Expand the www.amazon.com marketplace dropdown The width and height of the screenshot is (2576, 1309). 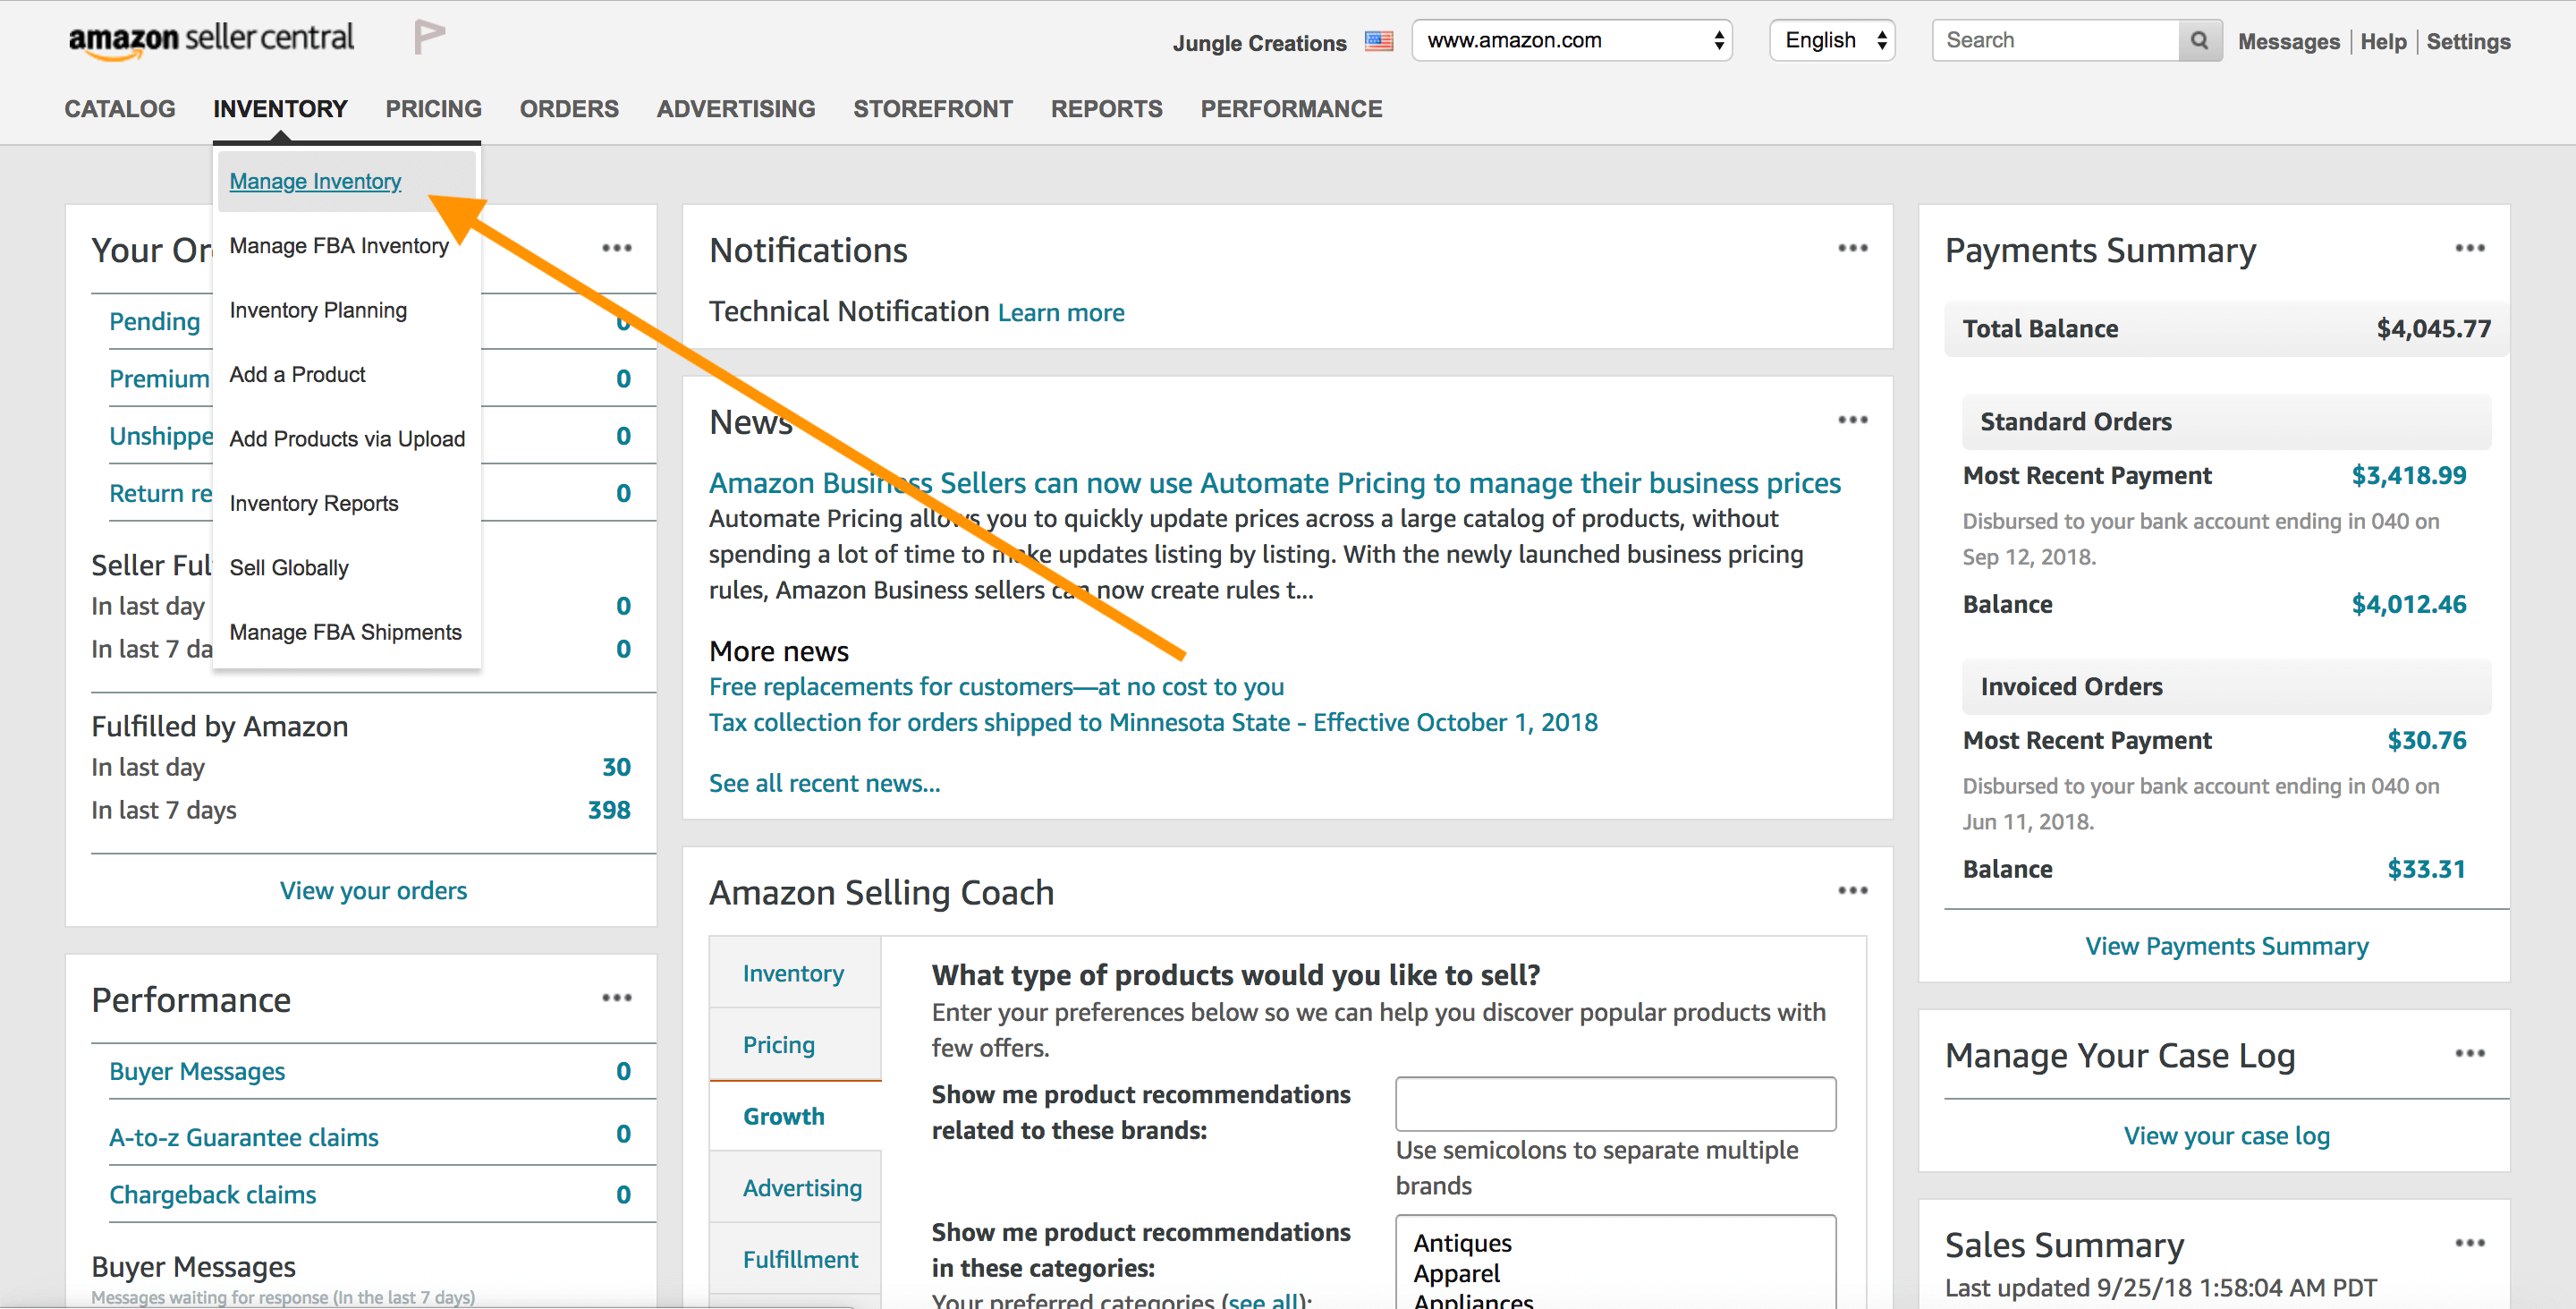pos(1571,41)
